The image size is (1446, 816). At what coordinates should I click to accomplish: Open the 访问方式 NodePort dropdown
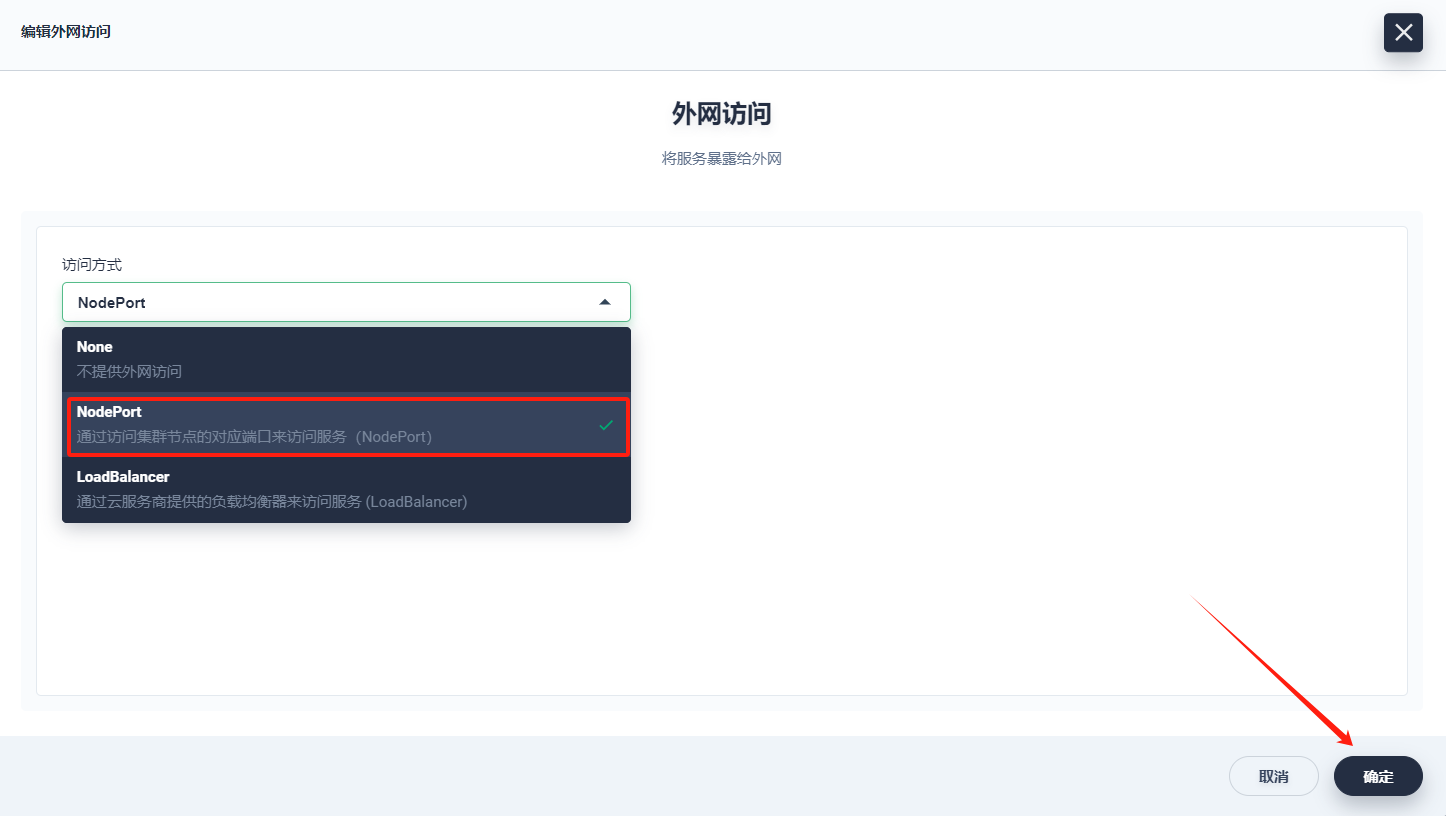[x=346, y=302]
